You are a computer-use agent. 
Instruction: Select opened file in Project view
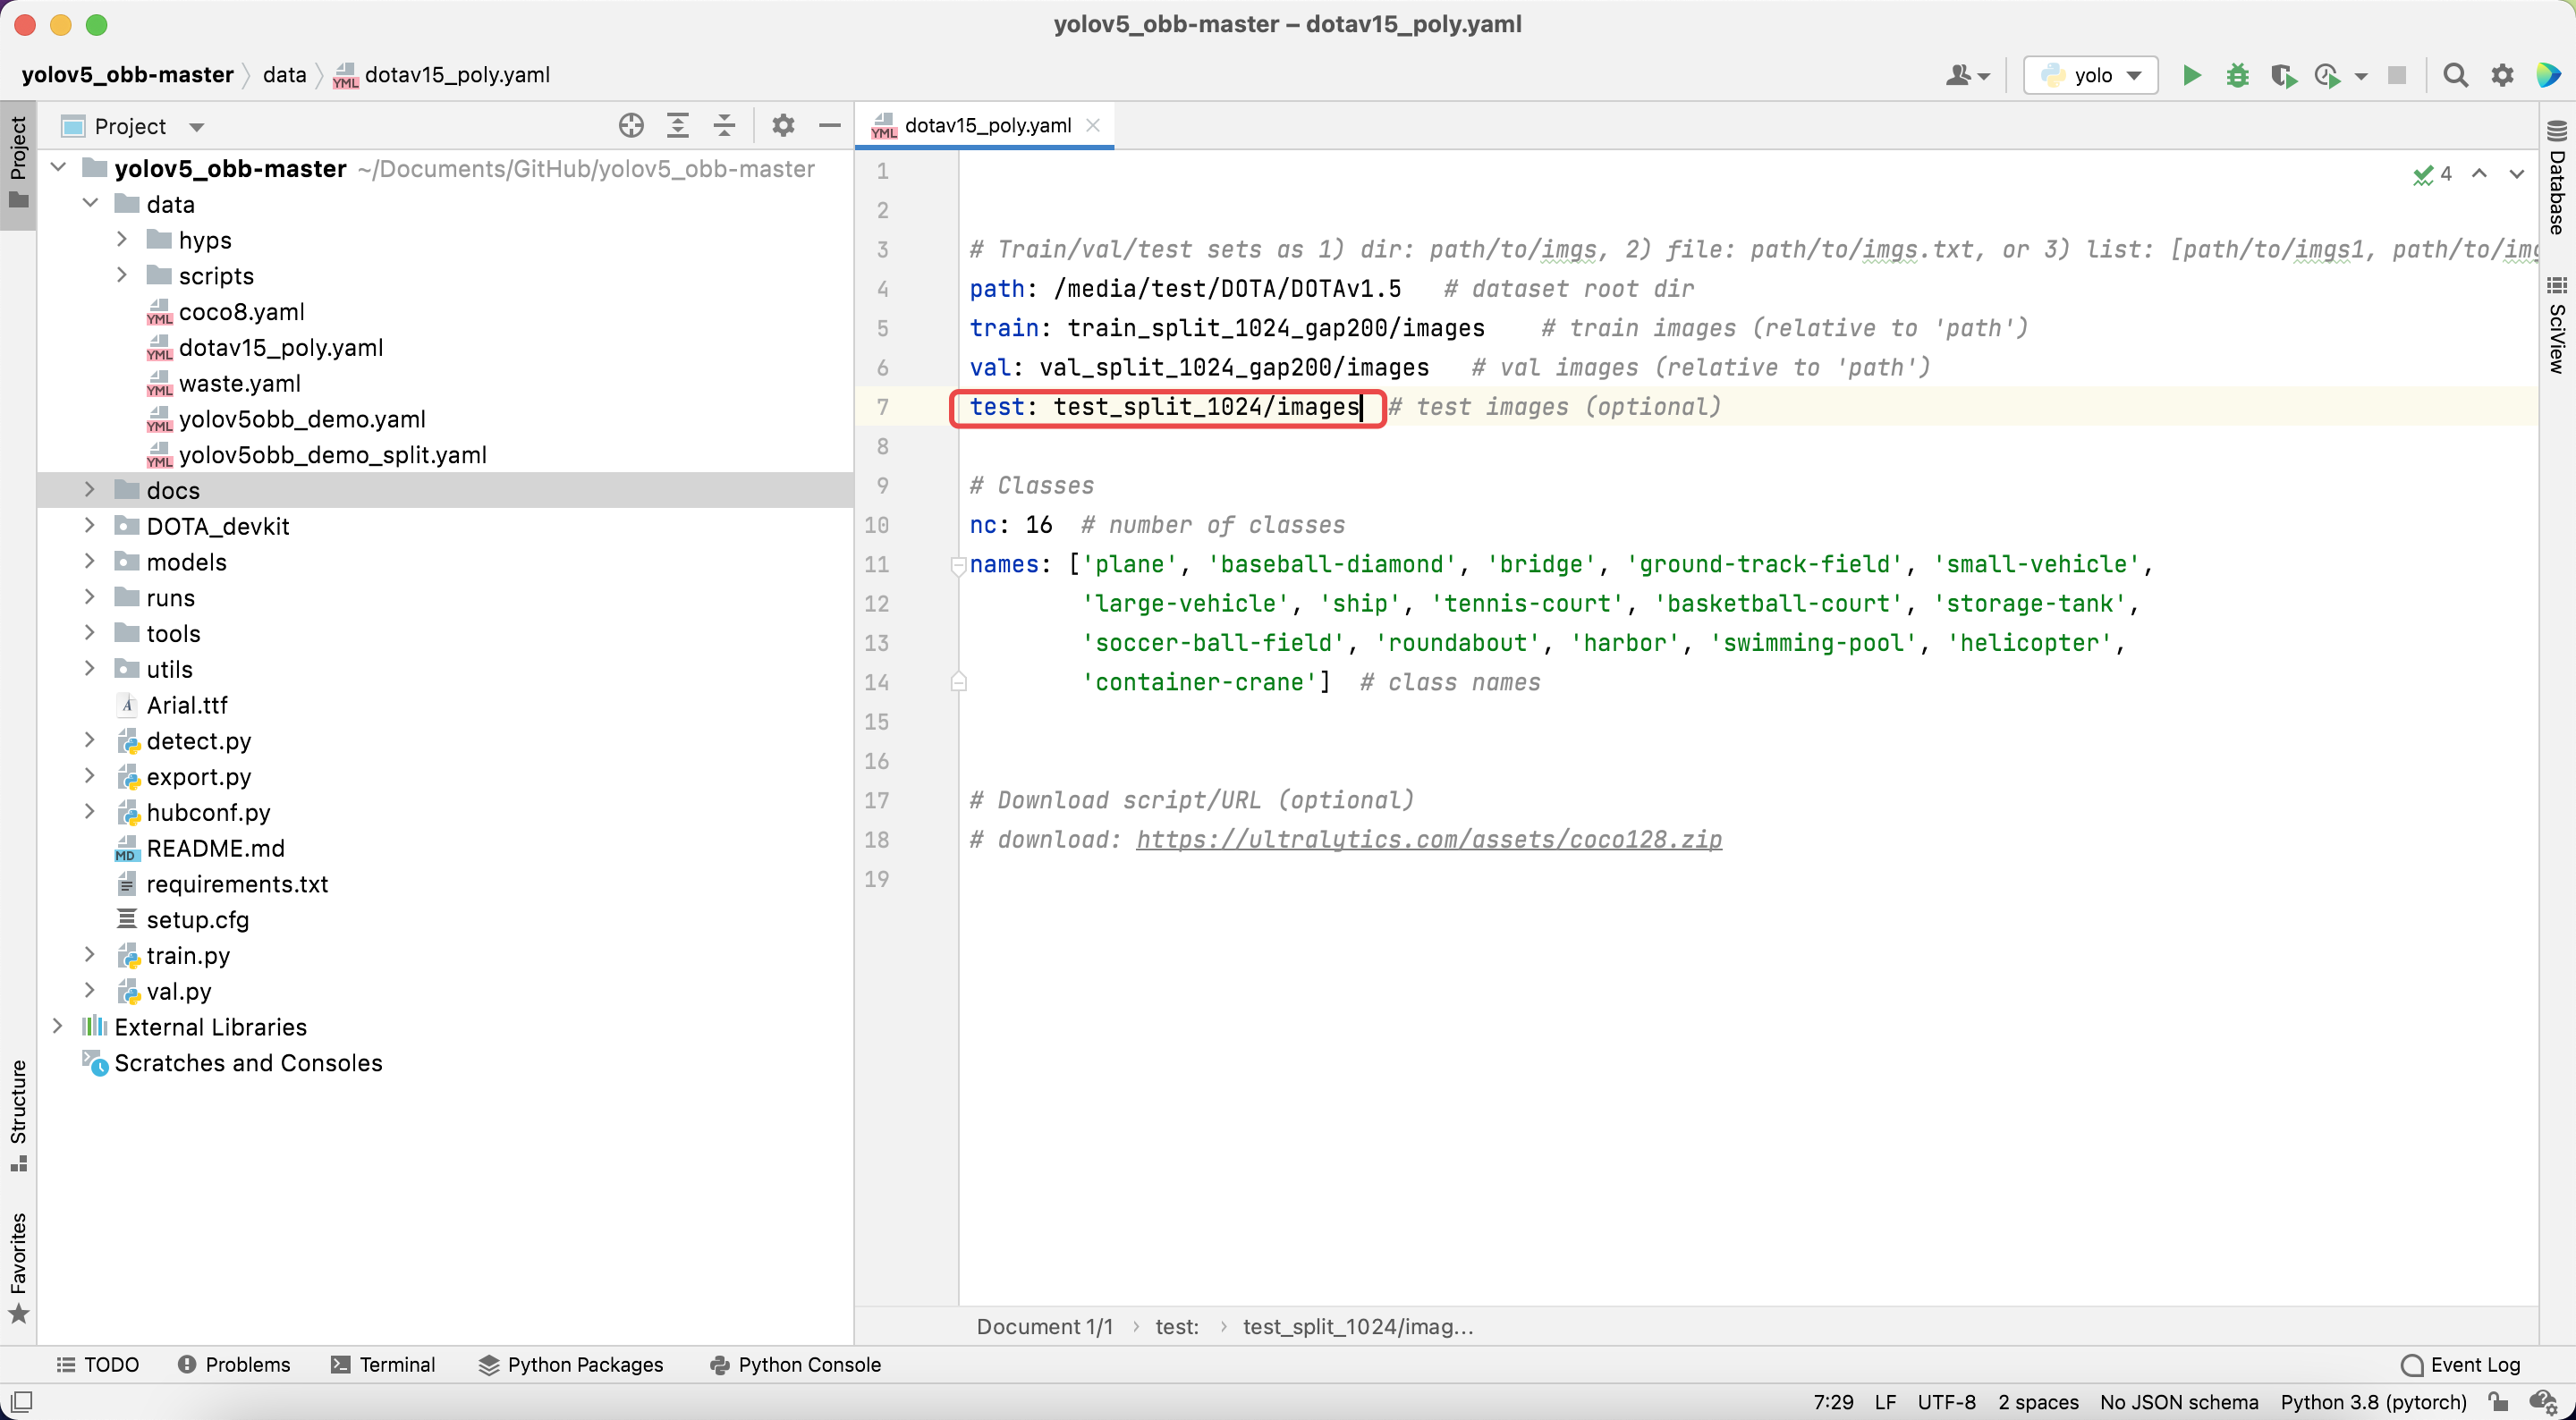coord(630,125)
